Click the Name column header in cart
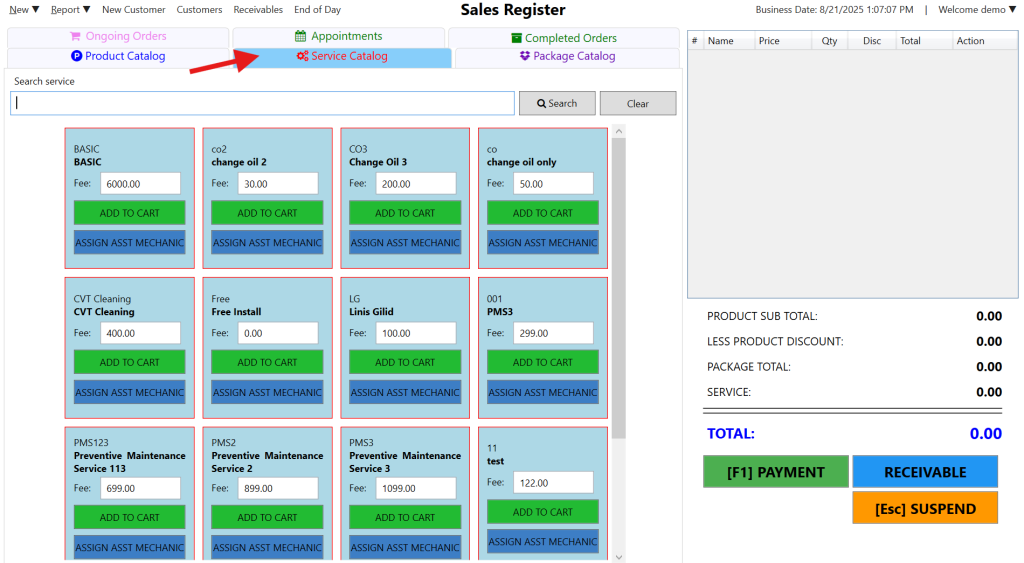The image size is (1024, 563). click(x=729, y=40)
